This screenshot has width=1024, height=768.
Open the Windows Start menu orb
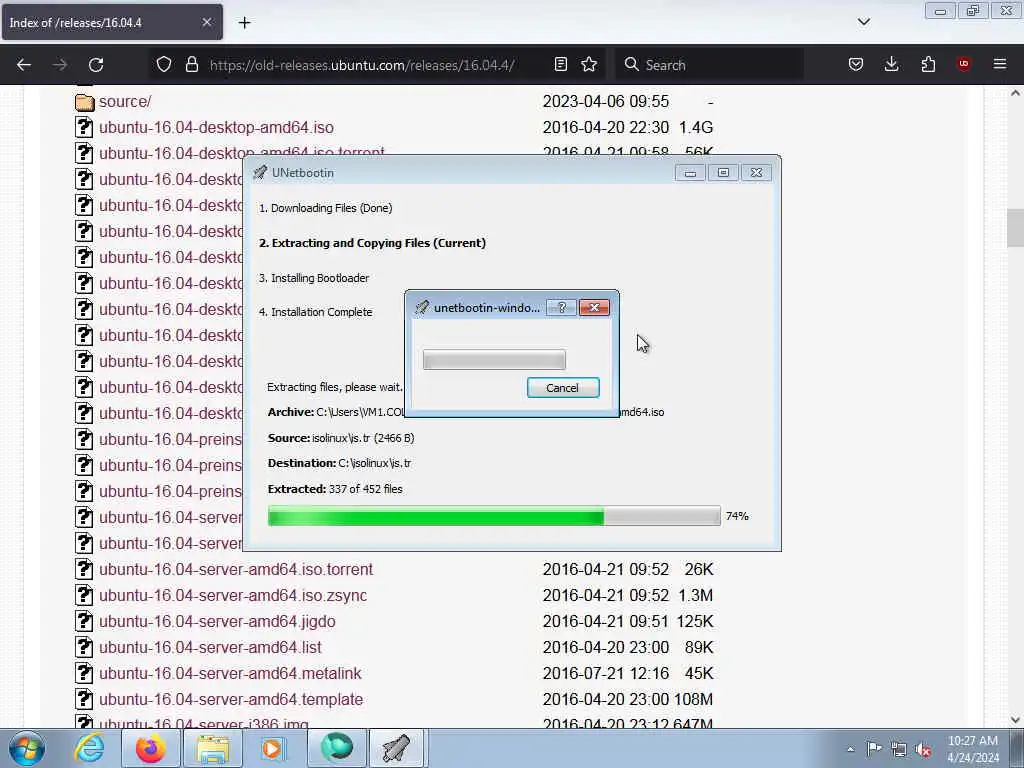tap(26, 748)
